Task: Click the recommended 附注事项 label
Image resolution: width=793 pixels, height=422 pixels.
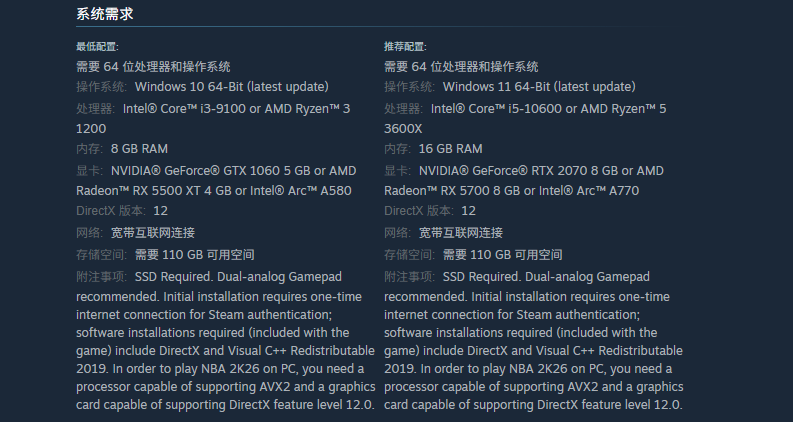Action: point(409,276)
